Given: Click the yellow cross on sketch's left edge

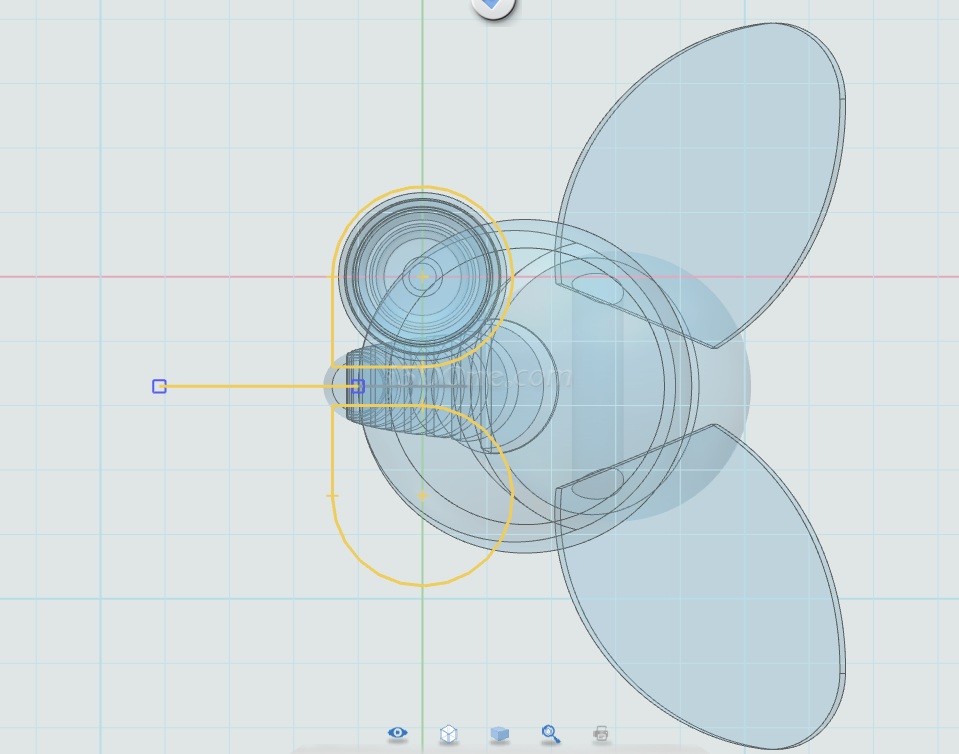Looking at the screenshot, I should coord(332,496).
